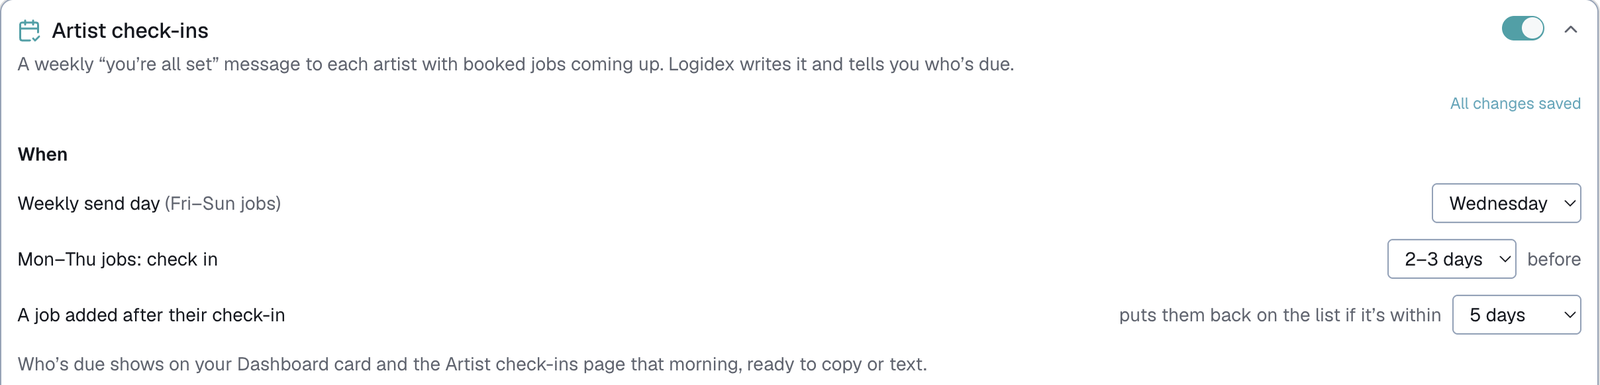Click the (Fri–Sun jobs) hint text
The width and height of the screenshot is (1600, 385).
[x=223, y=203]
